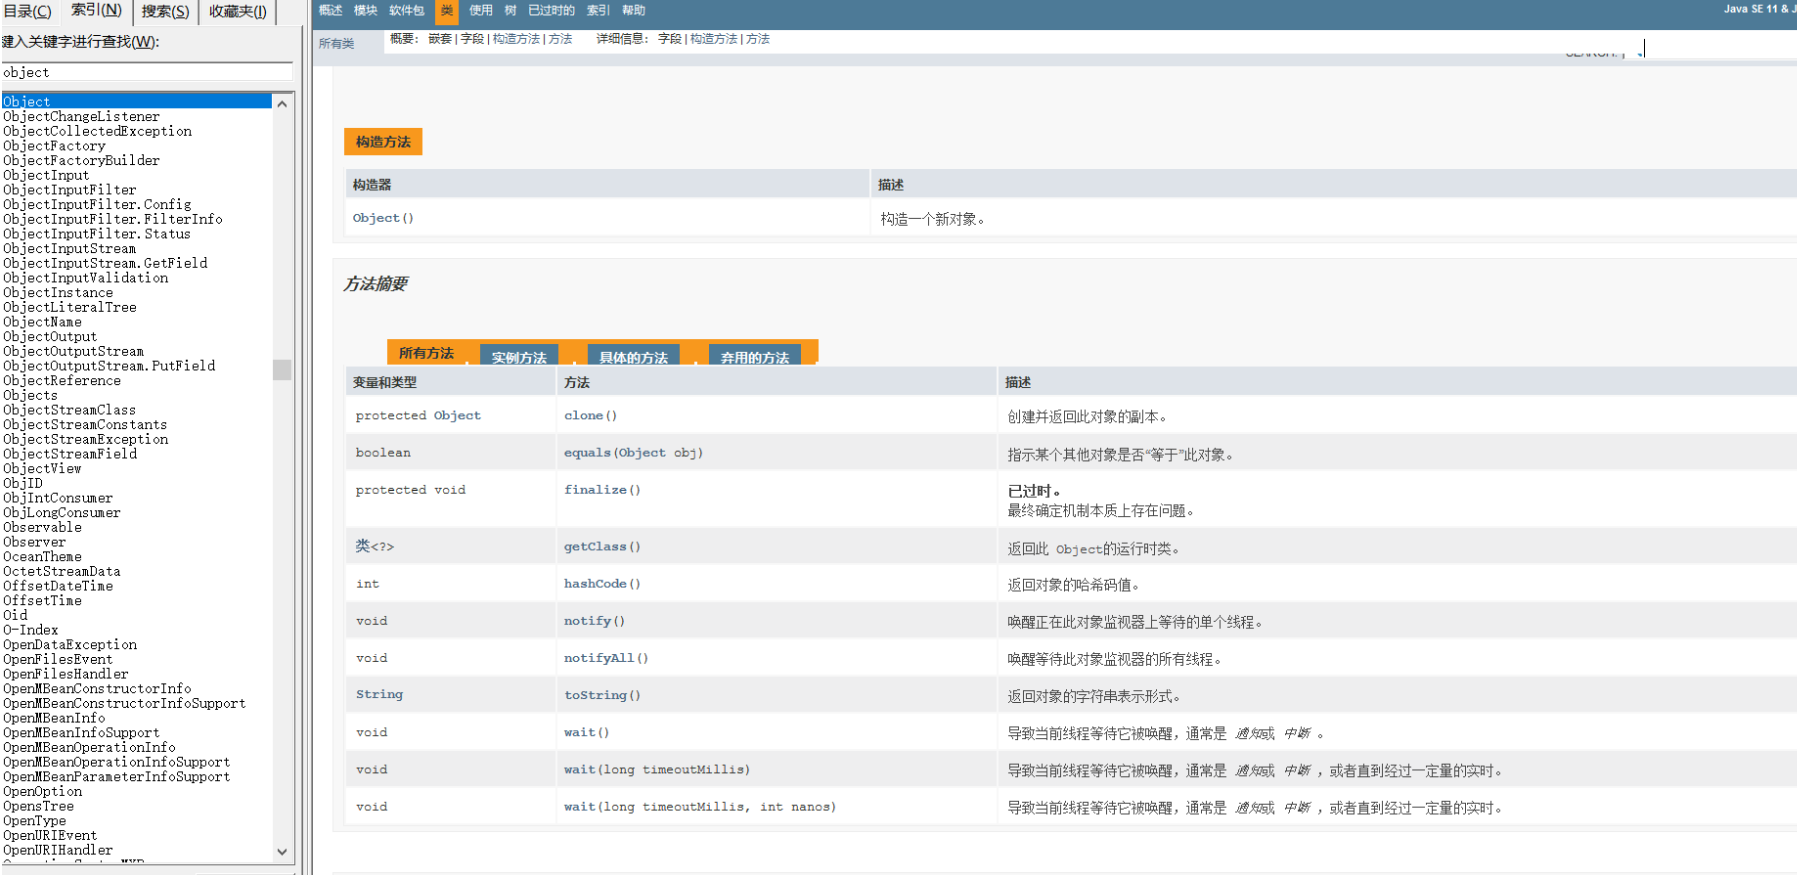Screen dimensions: 1797x875
Task: Open 树 in the navigation bar
Action: pos(510,10)
